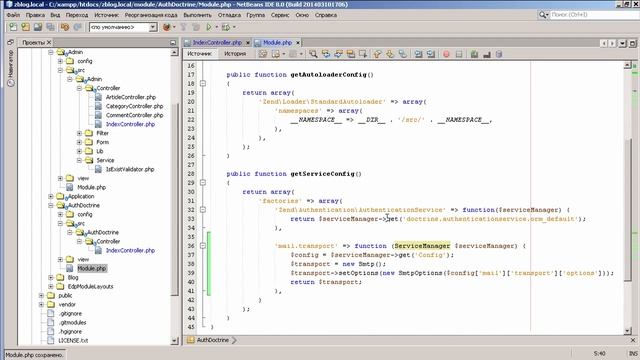640x360 pixels.
Task: Go to the next bookmark
Action: (390, 54)
